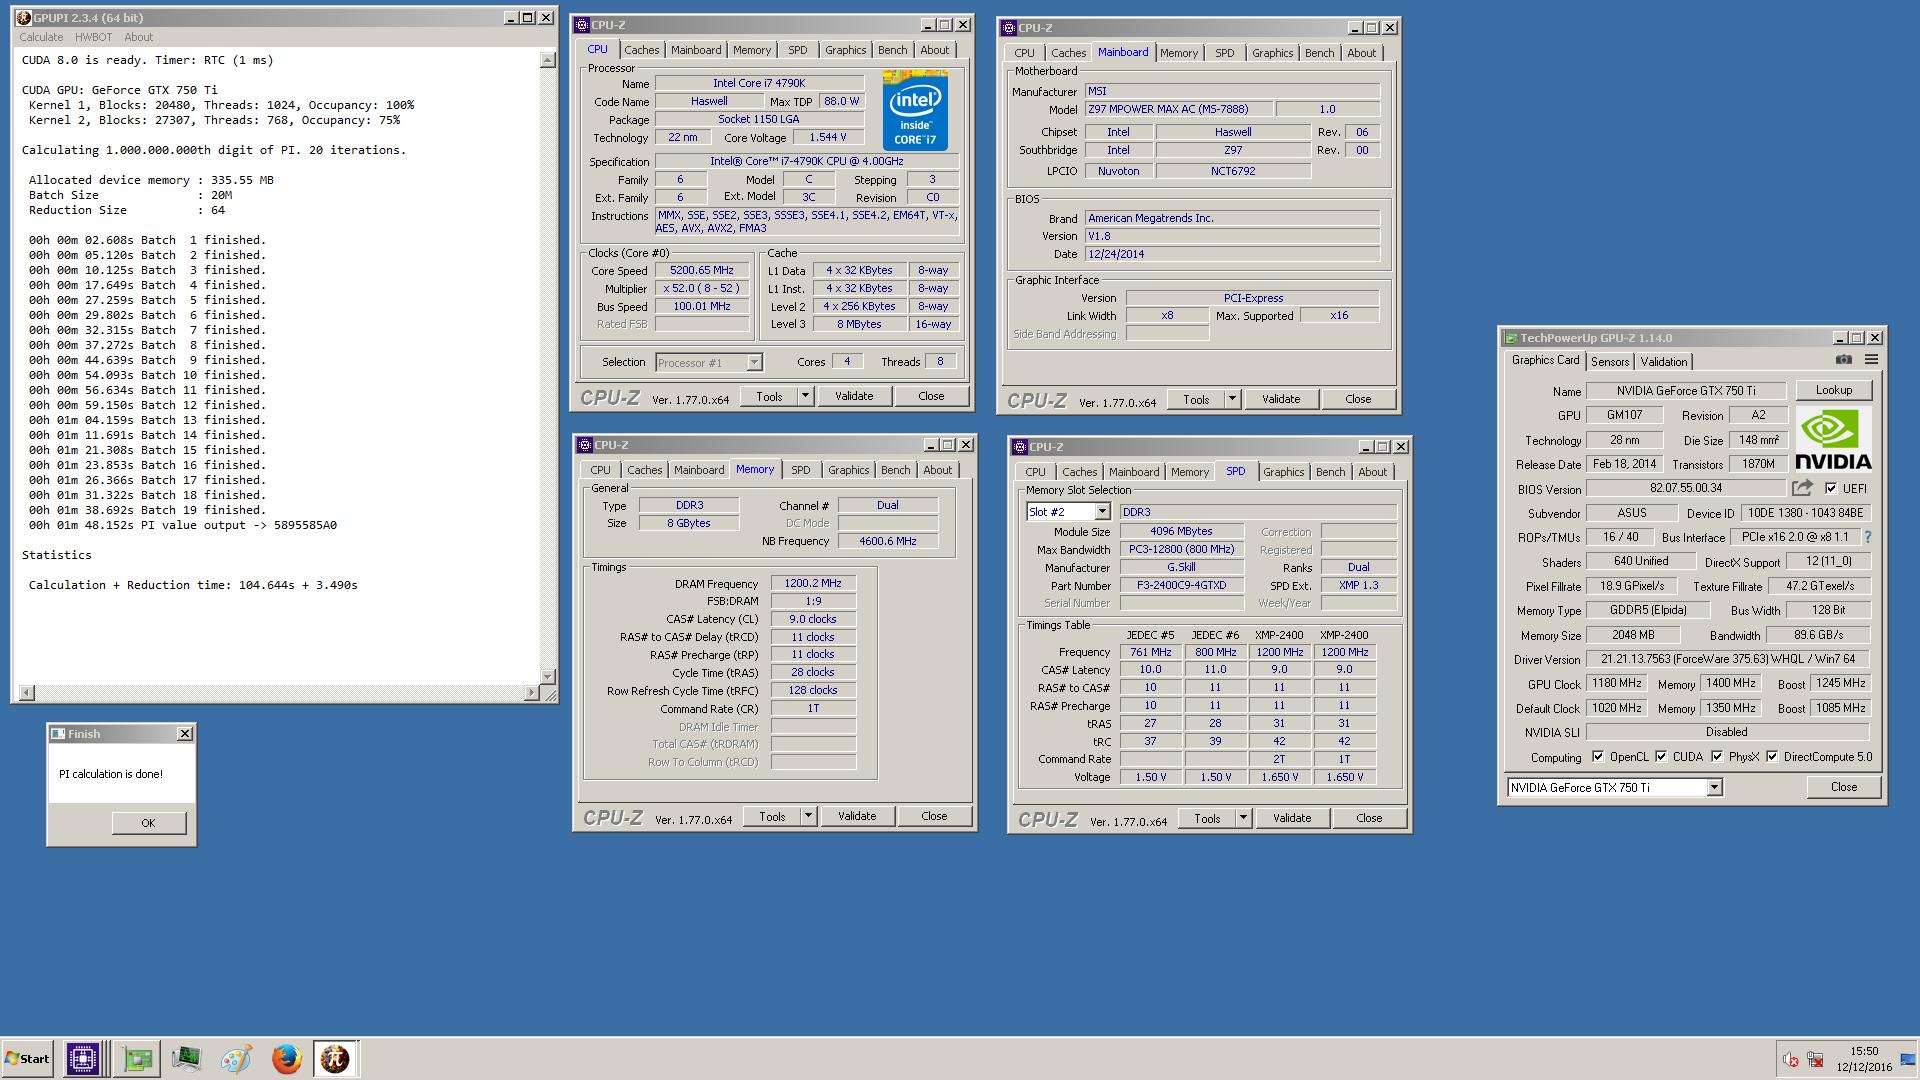
Task: Click the GPUPI vertical scrollbar down arrow
Action: click(x=547, y=676)
